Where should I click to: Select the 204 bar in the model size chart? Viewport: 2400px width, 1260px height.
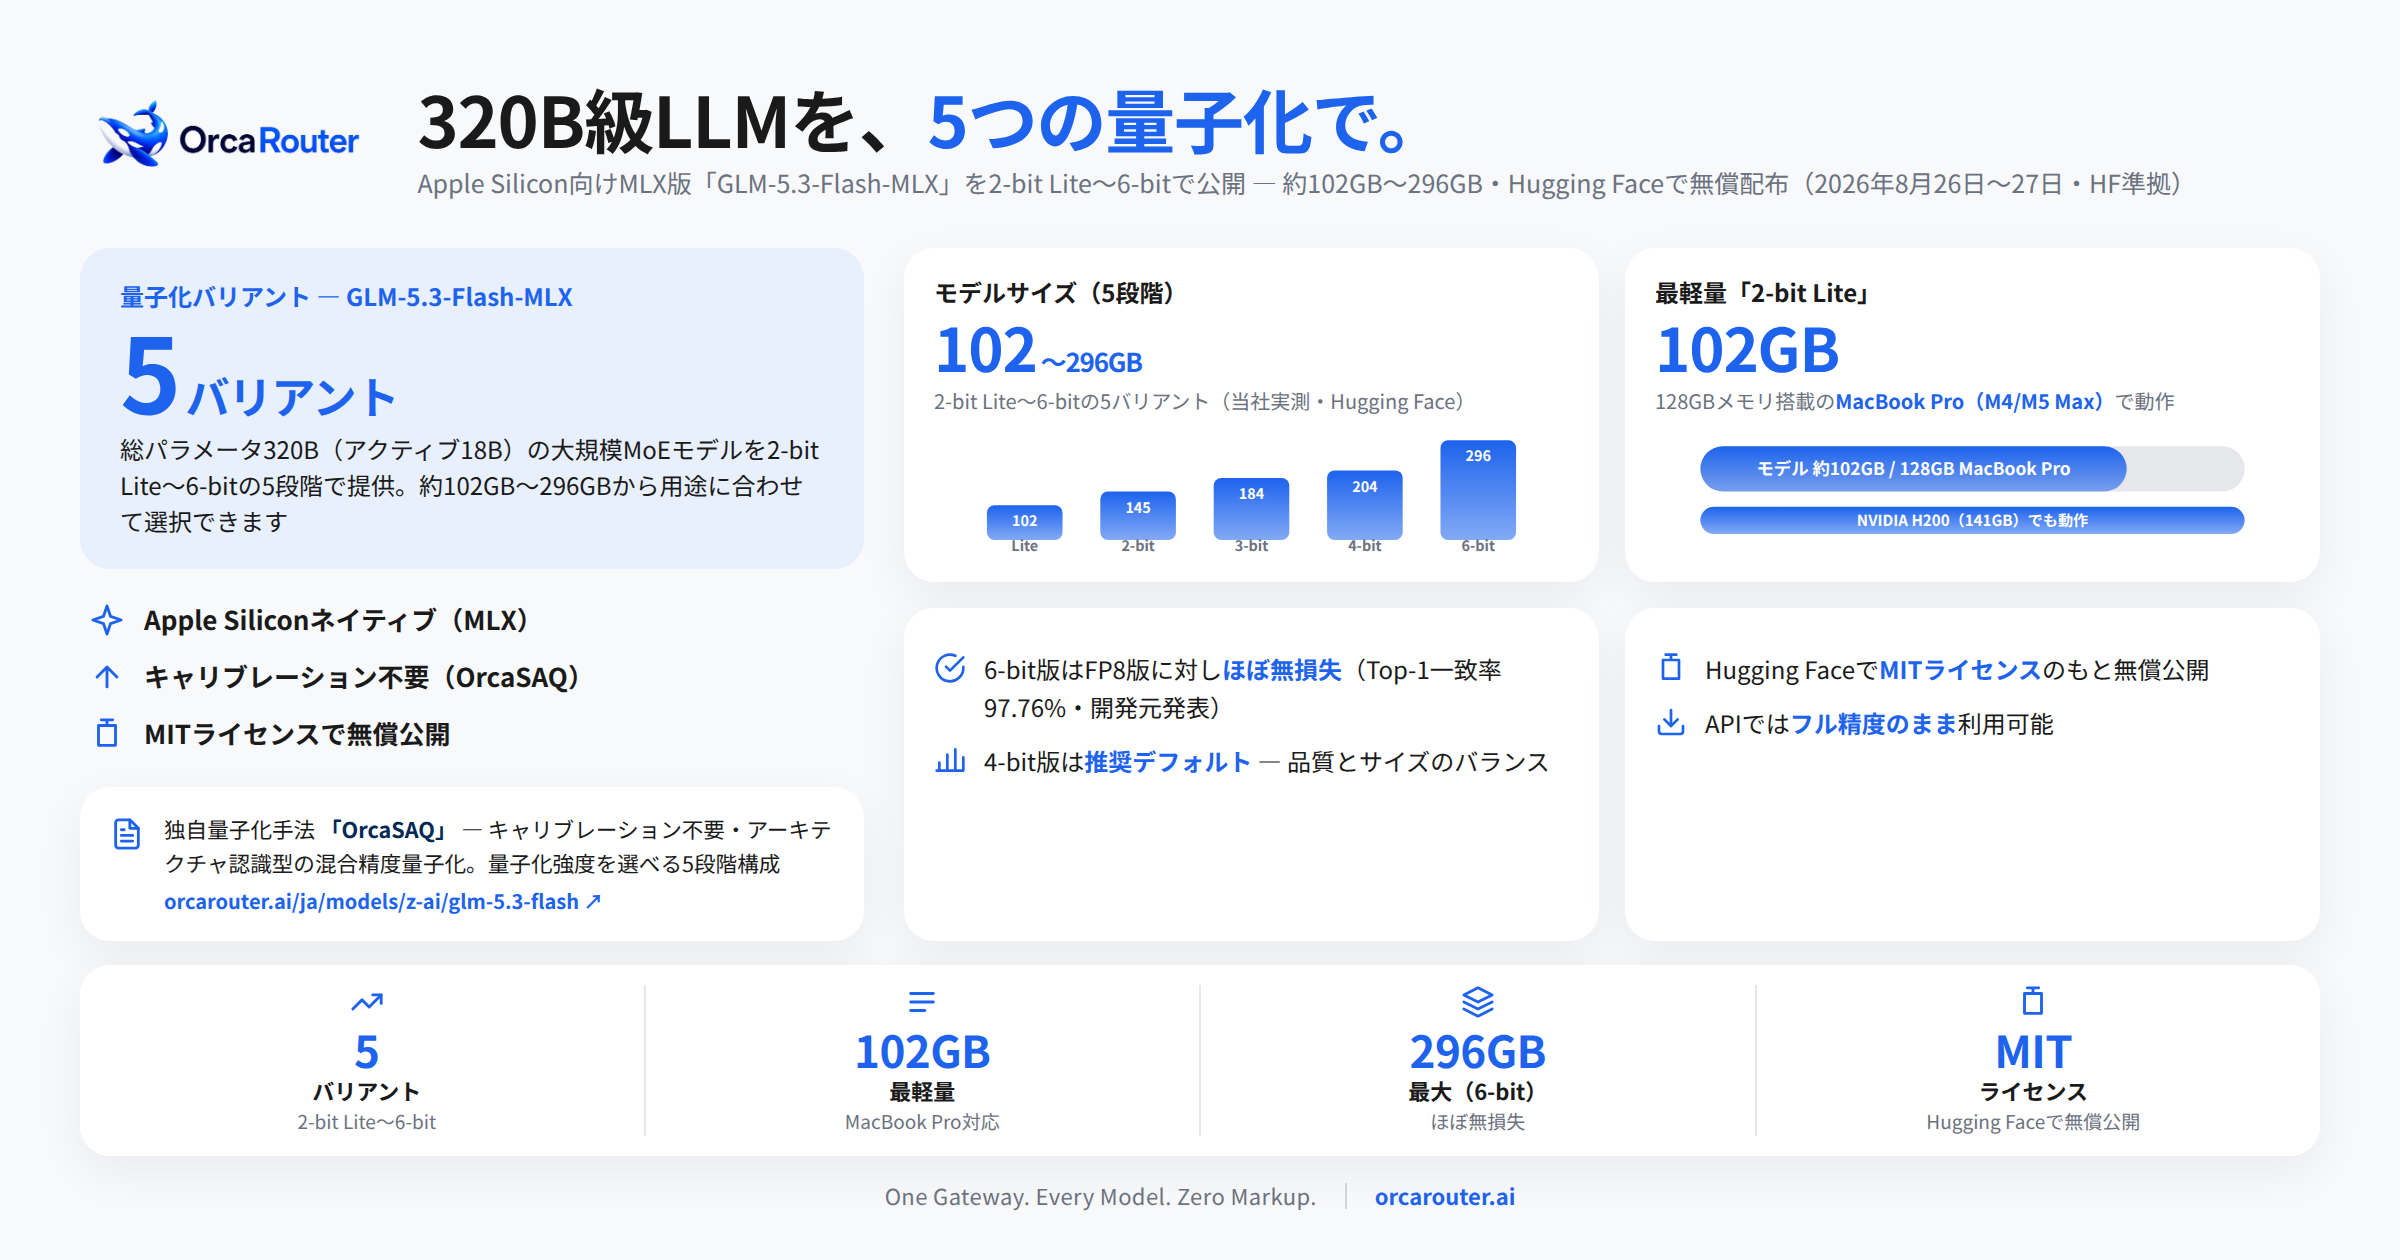click(x=1365, y=505)
